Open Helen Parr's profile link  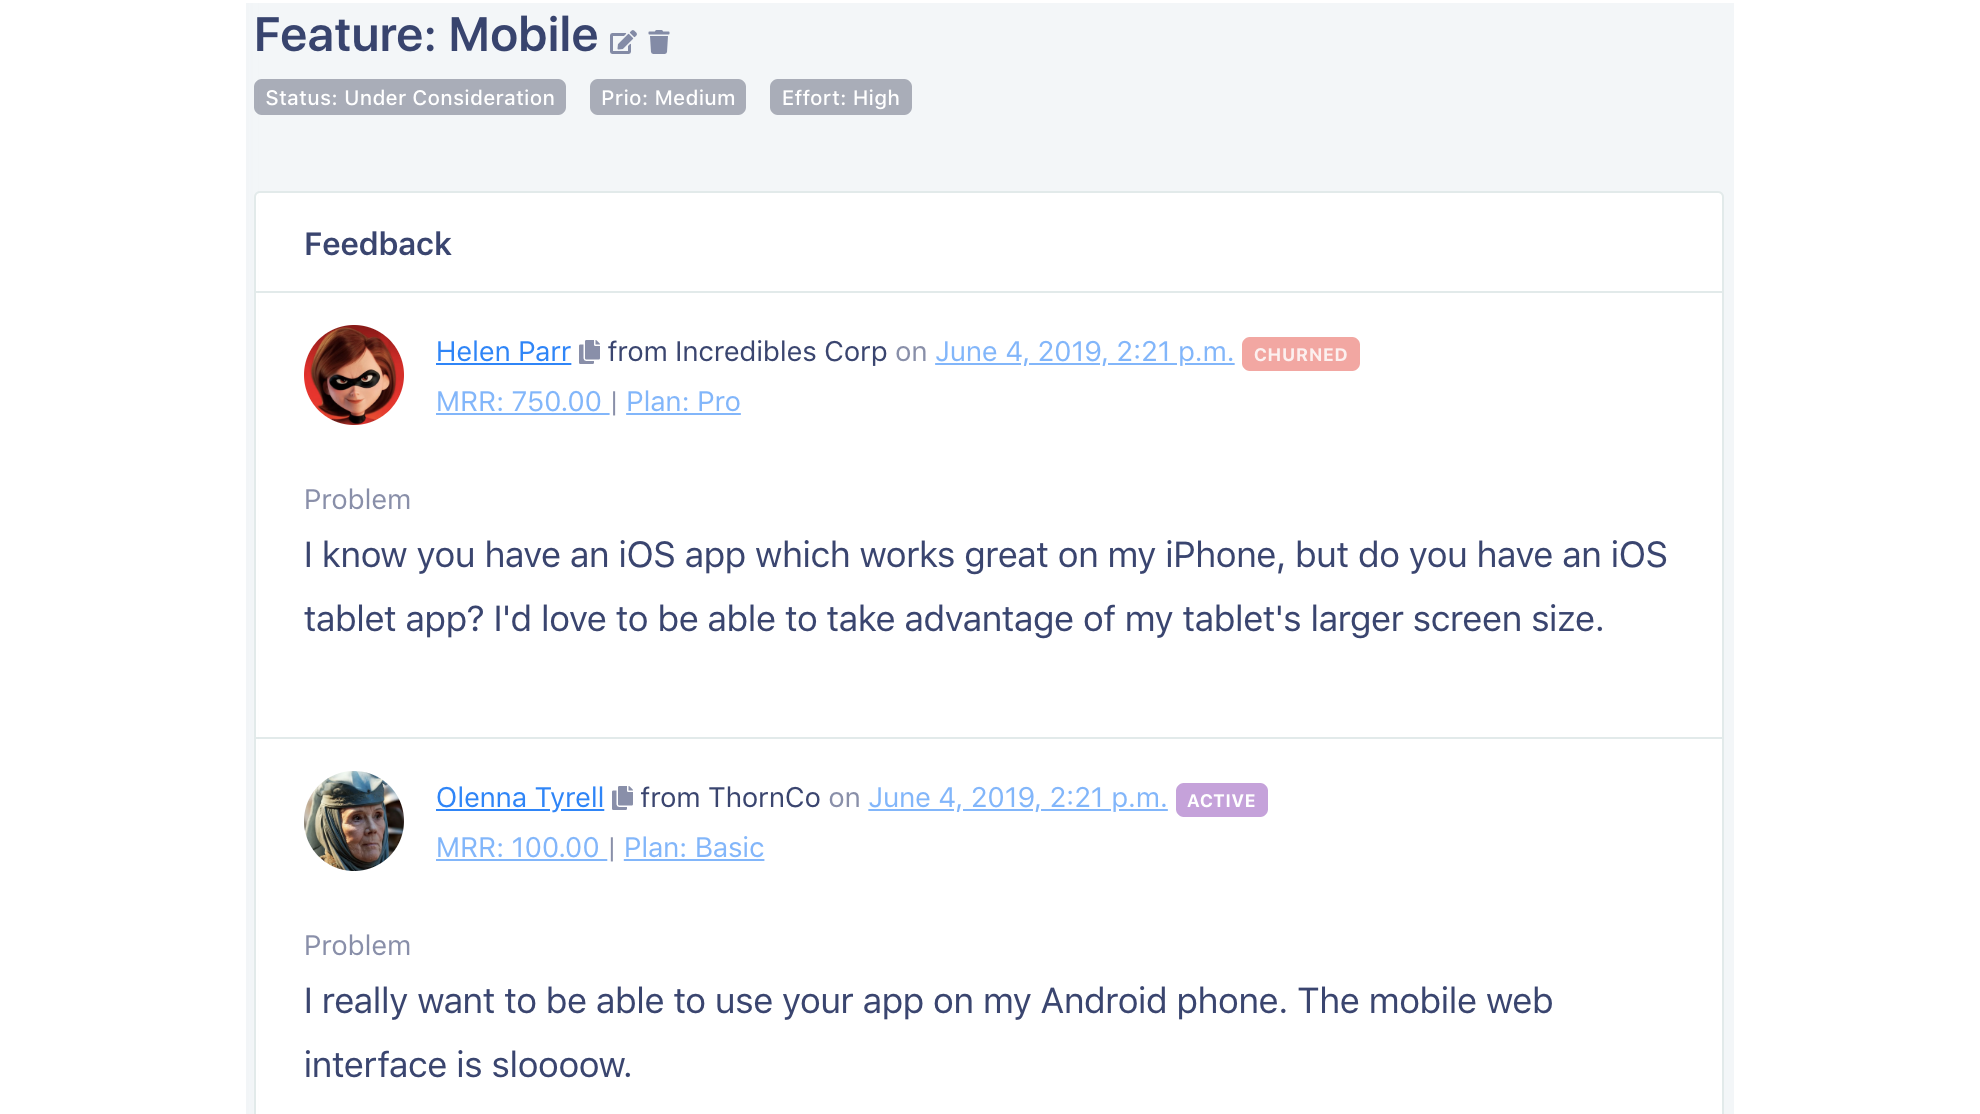pos(503,352)
